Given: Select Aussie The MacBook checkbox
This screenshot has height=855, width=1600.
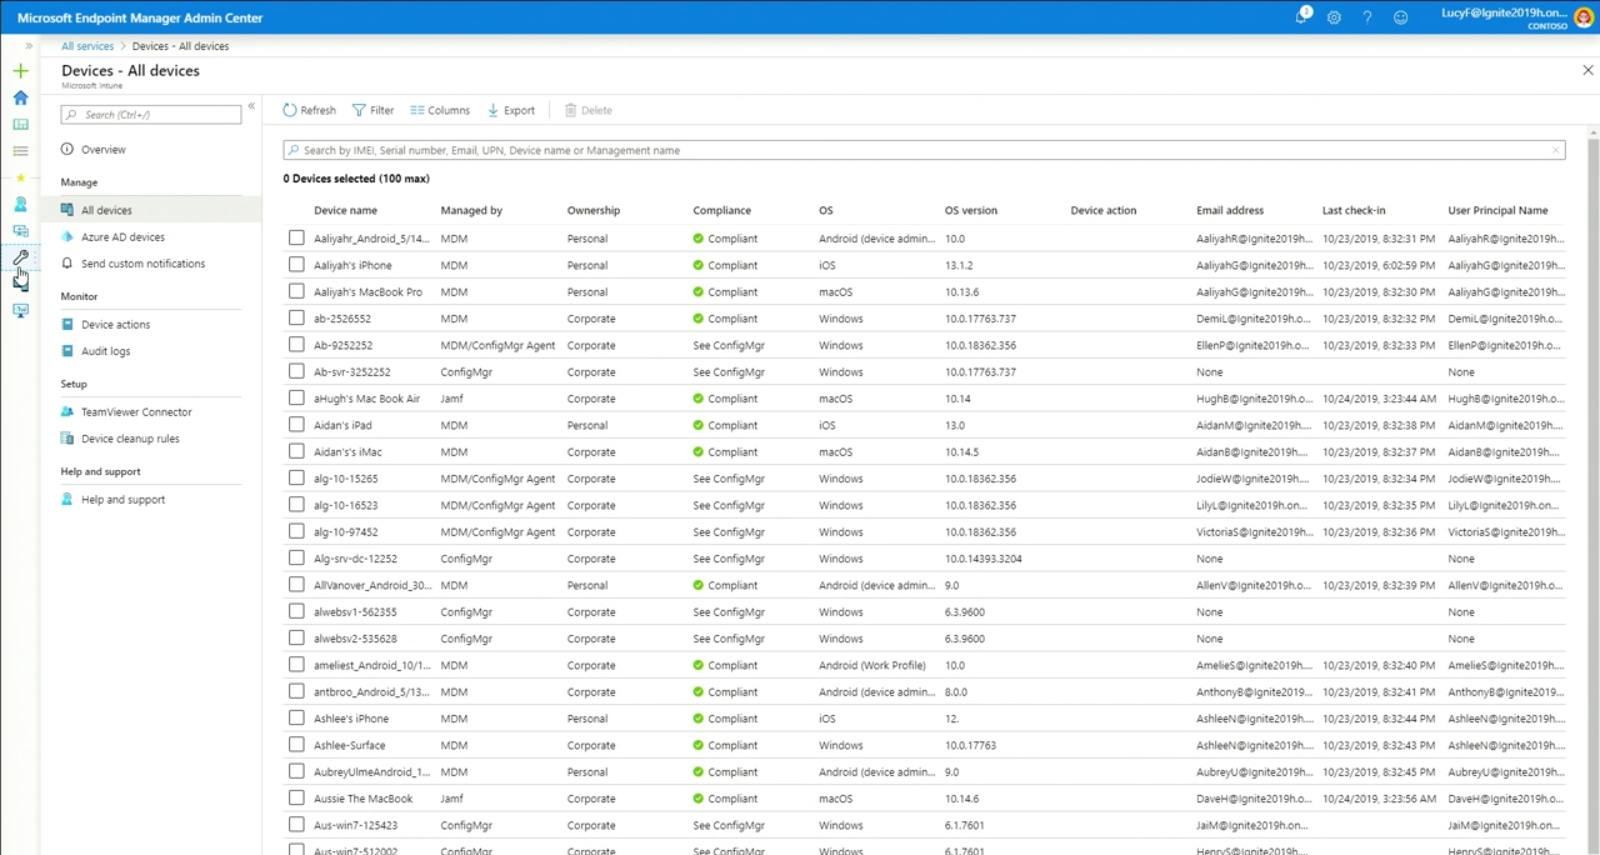Looking at the screenshot, I should [296, 798].
